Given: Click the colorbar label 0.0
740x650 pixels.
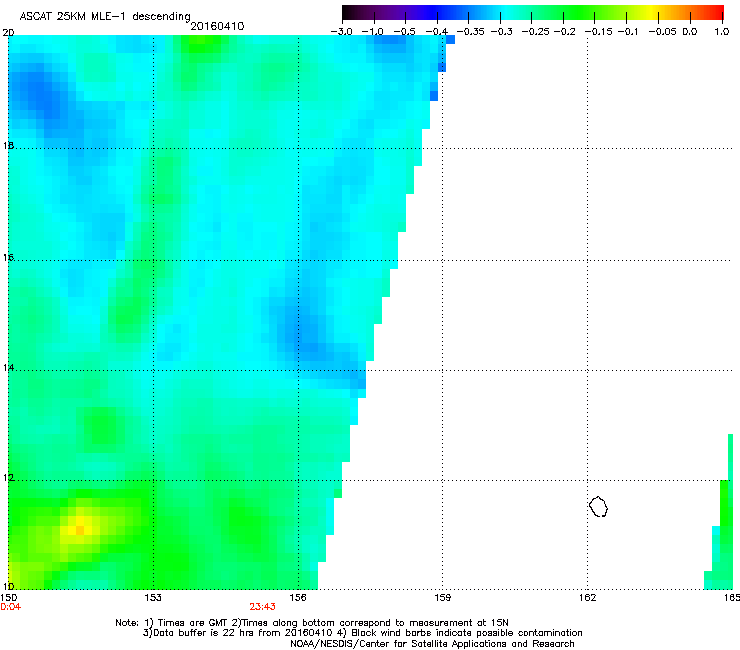Looking at the screenshot, I should point(690,32).
